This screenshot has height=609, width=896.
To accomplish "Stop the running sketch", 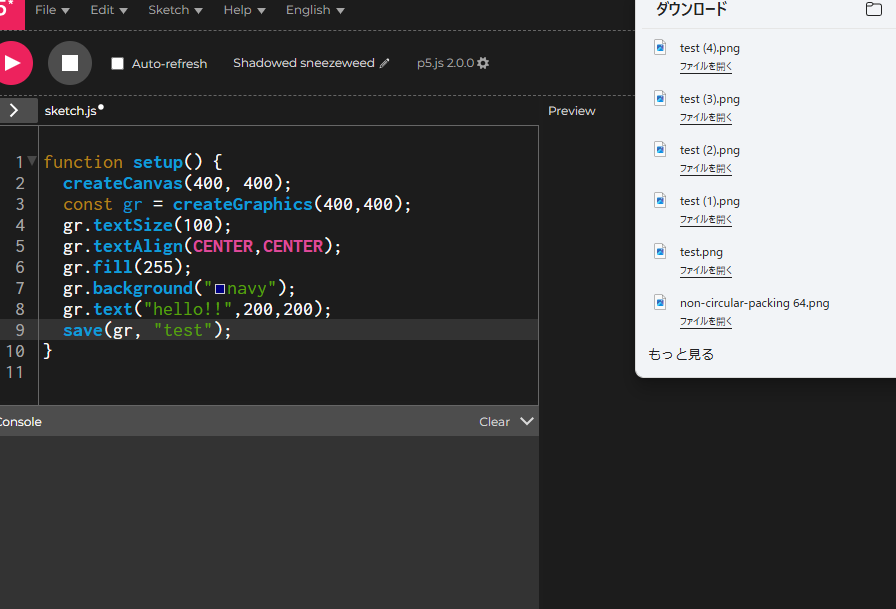I will 70,63.
